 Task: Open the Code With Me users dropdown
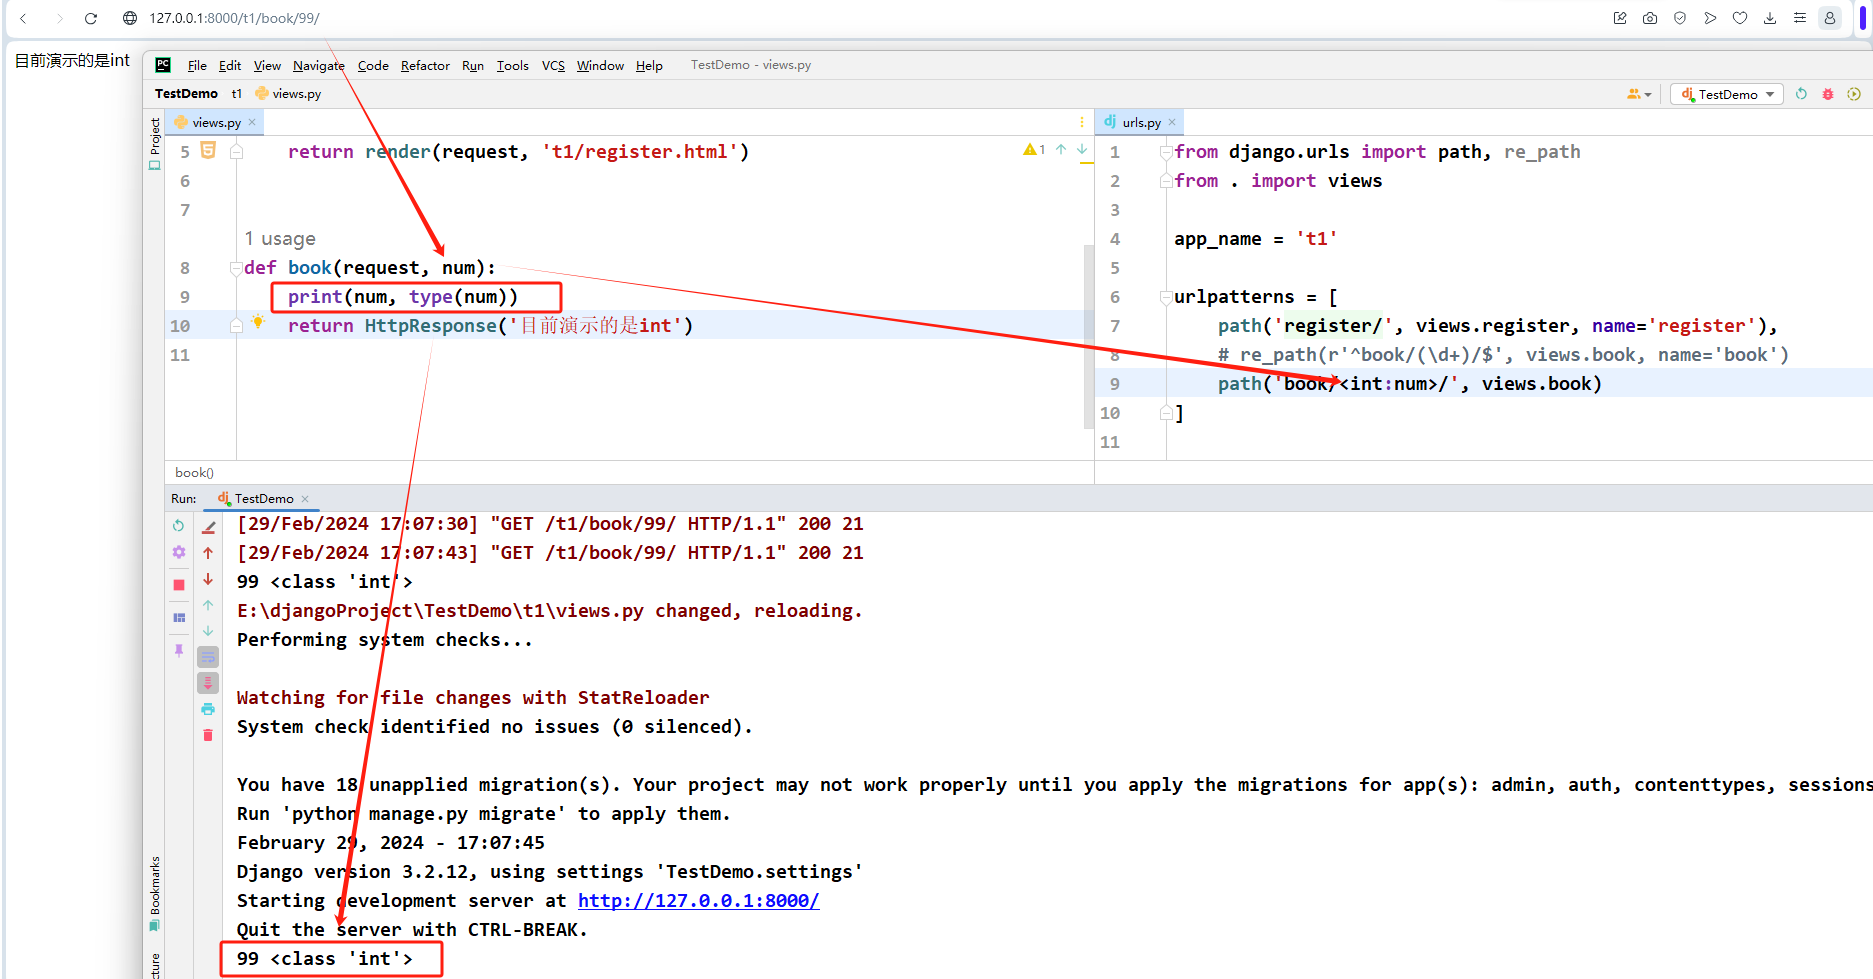(1639, 94)
